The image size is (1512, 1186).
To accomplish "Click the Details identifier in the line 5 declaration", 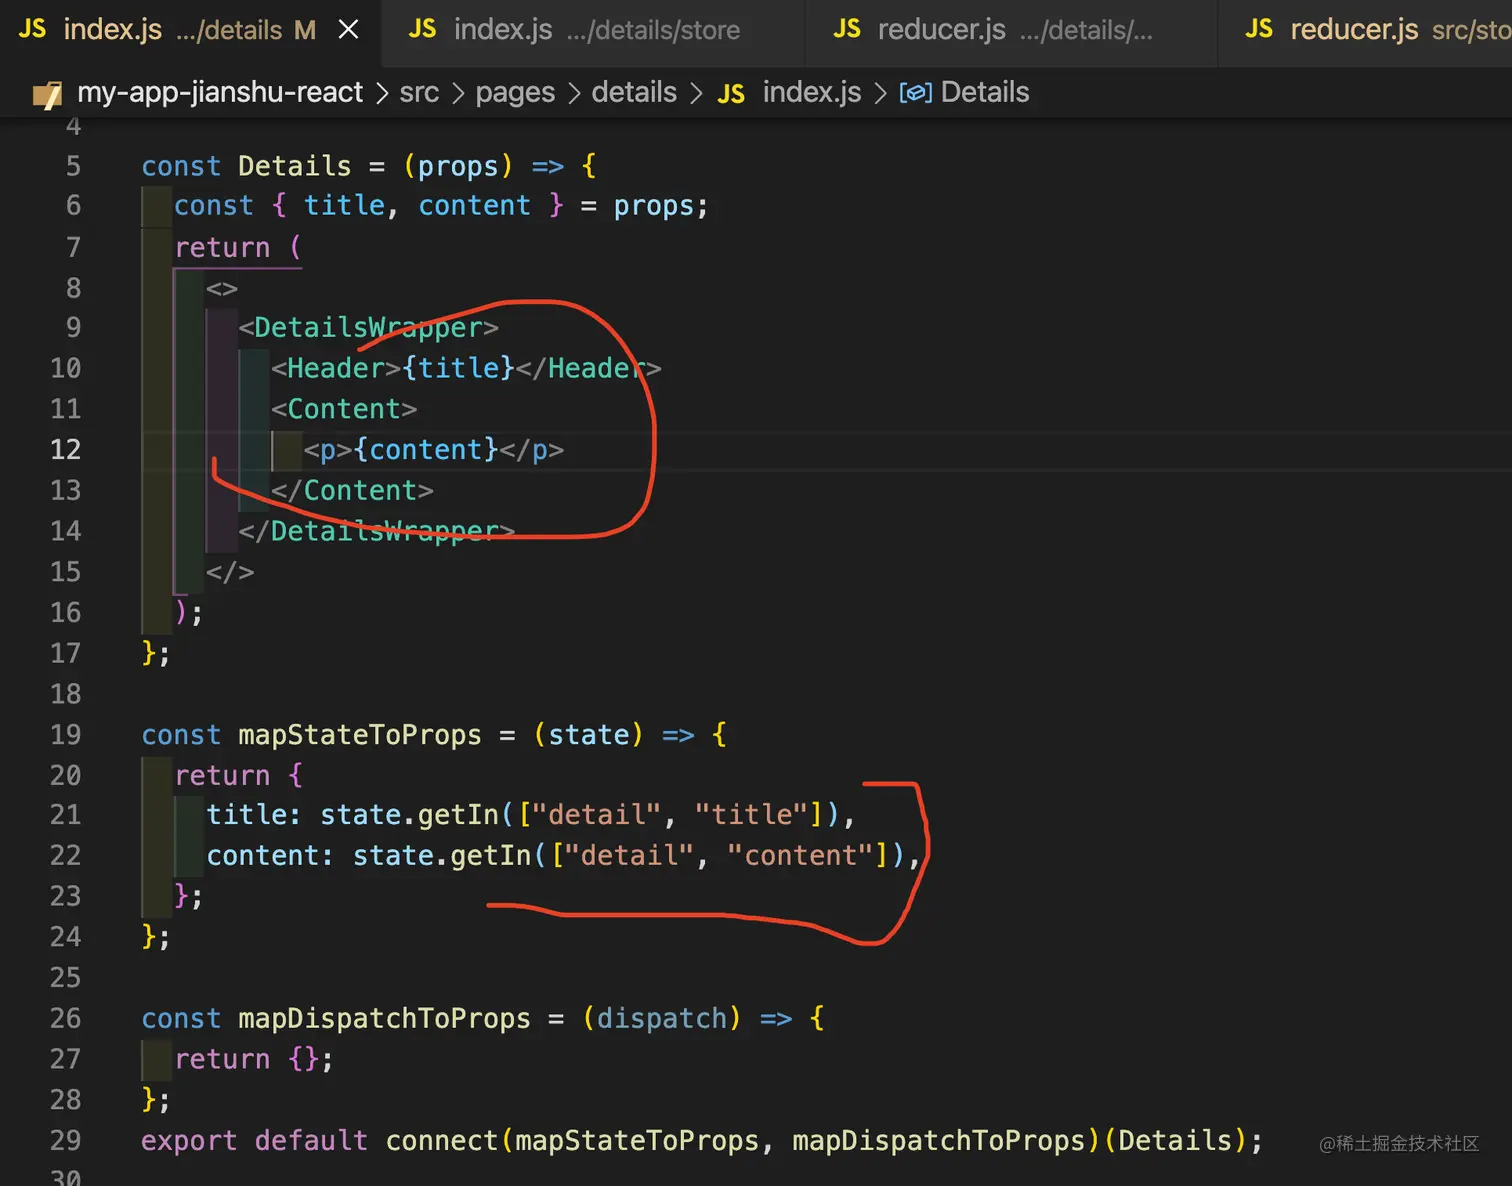I will [295, 166].
